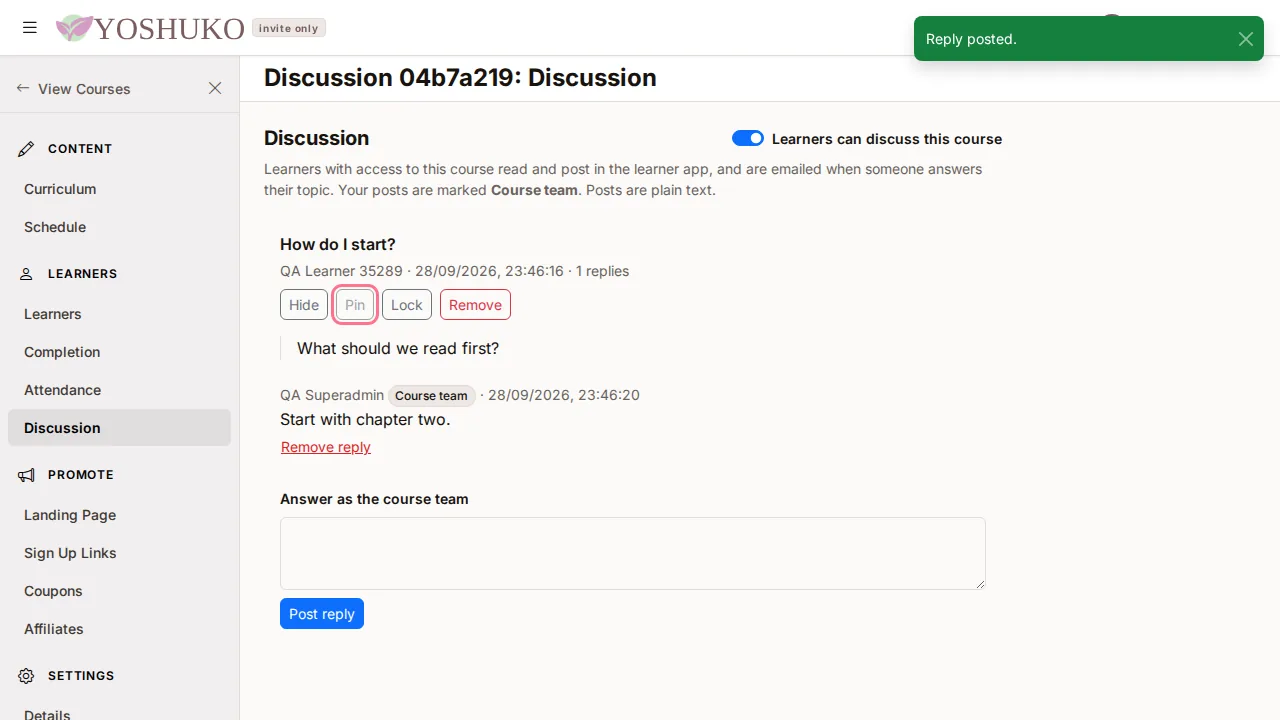Image resolution: width=1280 pixels, height=720 pixels.
Task: Click the "Discussion 04b7a219: Discussion" page heading
Action: [x=460, y=78]
